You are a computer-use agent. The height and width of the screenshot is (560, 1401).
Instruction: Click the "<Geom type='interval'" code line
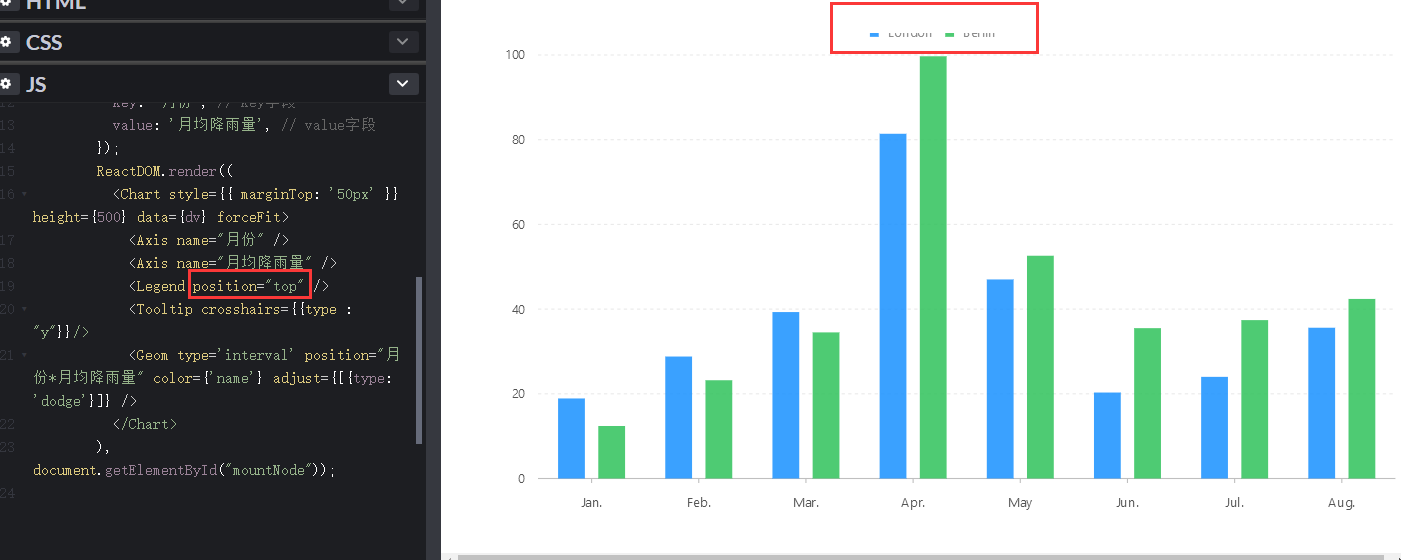[265, 355]
